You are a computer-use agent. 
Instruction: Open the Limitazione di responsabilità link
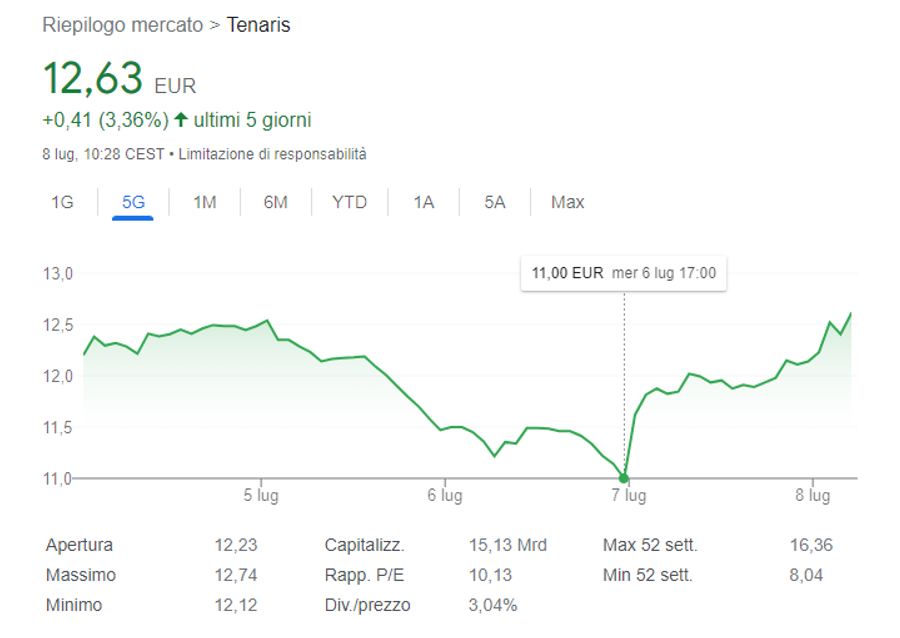click(x=272, y=154)
